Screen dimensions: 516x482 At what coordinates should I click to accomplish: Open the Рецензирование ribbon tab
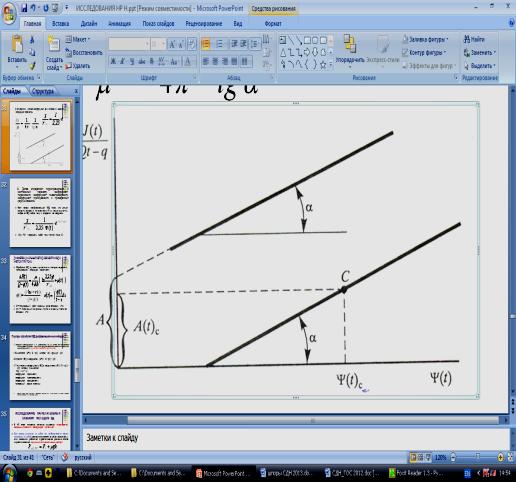click(204, 23)
